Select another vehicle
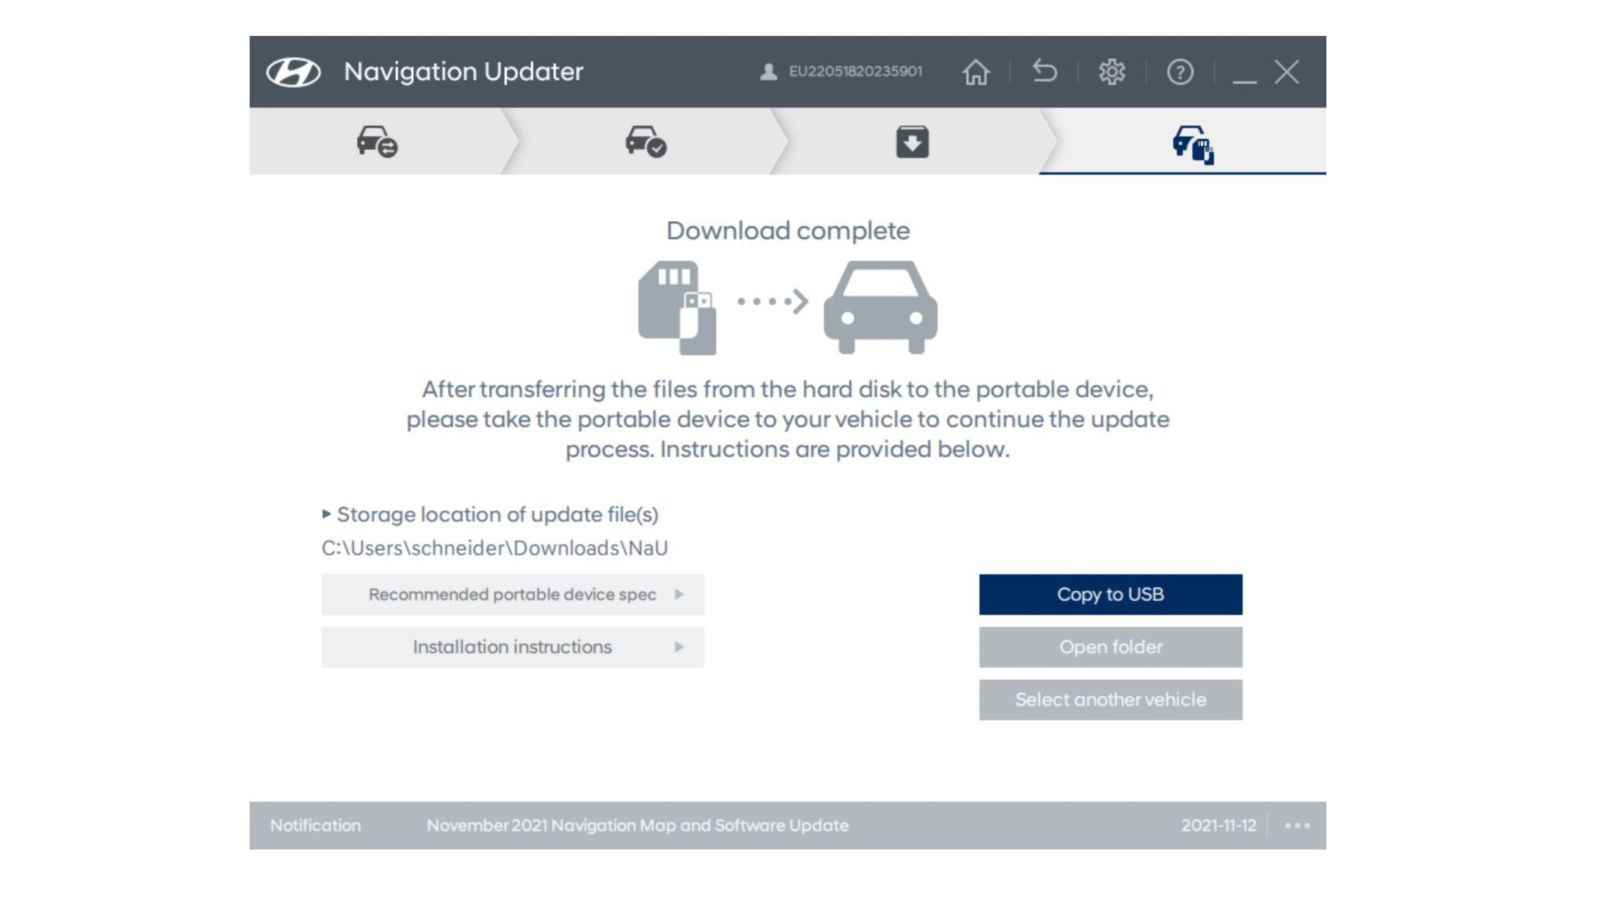 click(x=1110, y=699)
